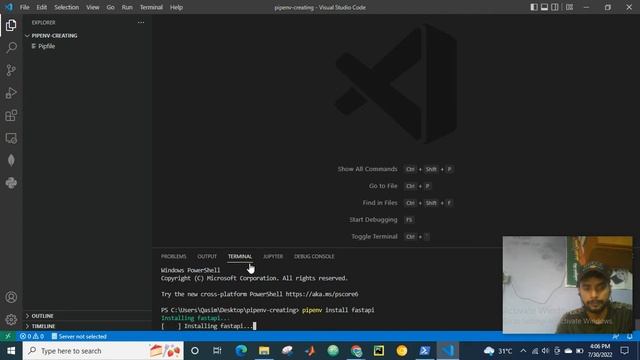Open the File menu

click(24, 7)
